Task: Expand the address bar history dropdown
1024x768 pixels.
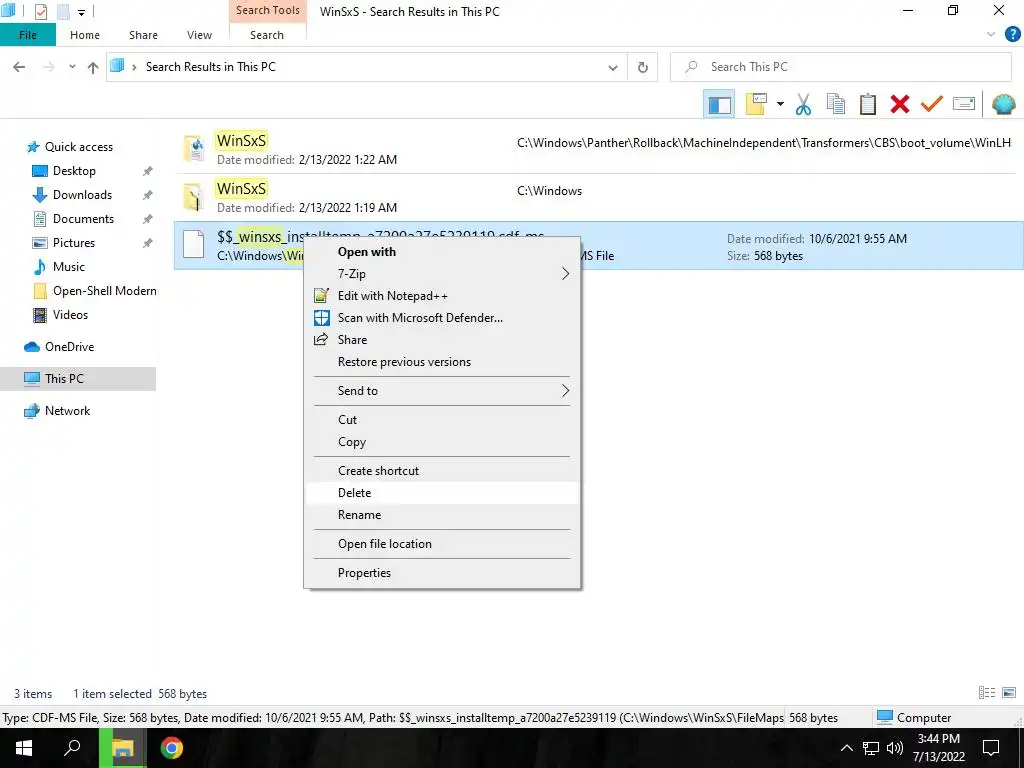Action: [x=613, y=67]
